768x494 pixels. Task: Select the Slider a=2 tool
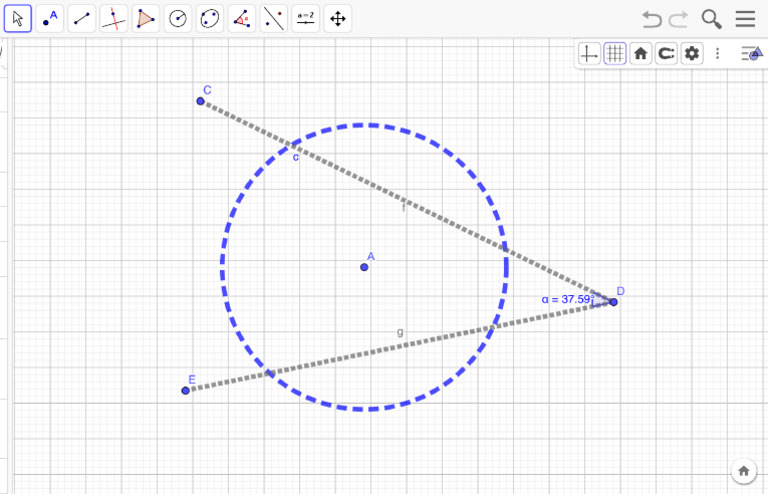306,19
